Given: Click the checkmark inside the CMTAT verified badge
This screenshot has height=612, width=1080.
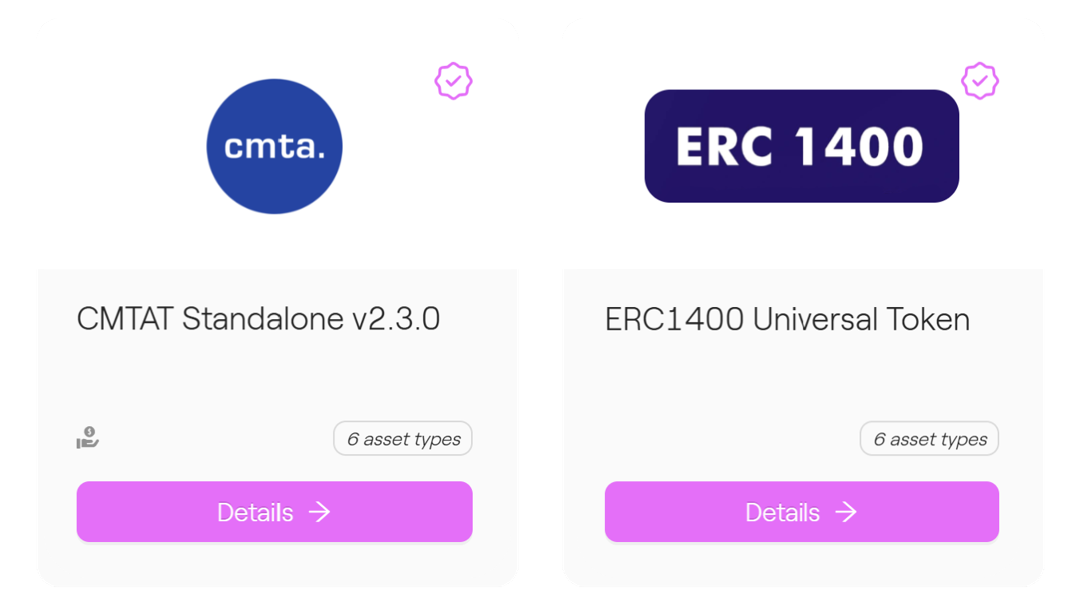Looking at the screenshot, I should 454,80.
